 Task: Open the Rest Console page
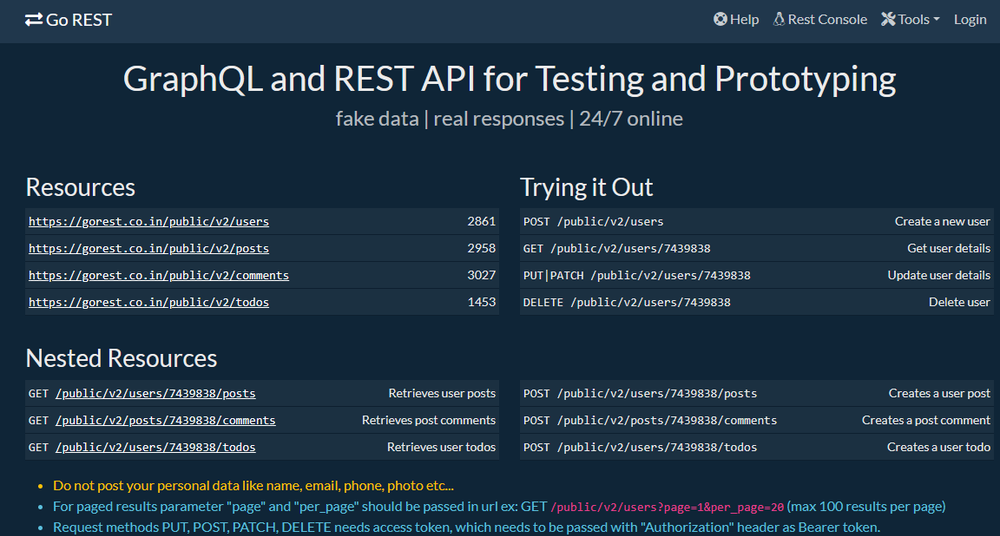pos(820,20)
